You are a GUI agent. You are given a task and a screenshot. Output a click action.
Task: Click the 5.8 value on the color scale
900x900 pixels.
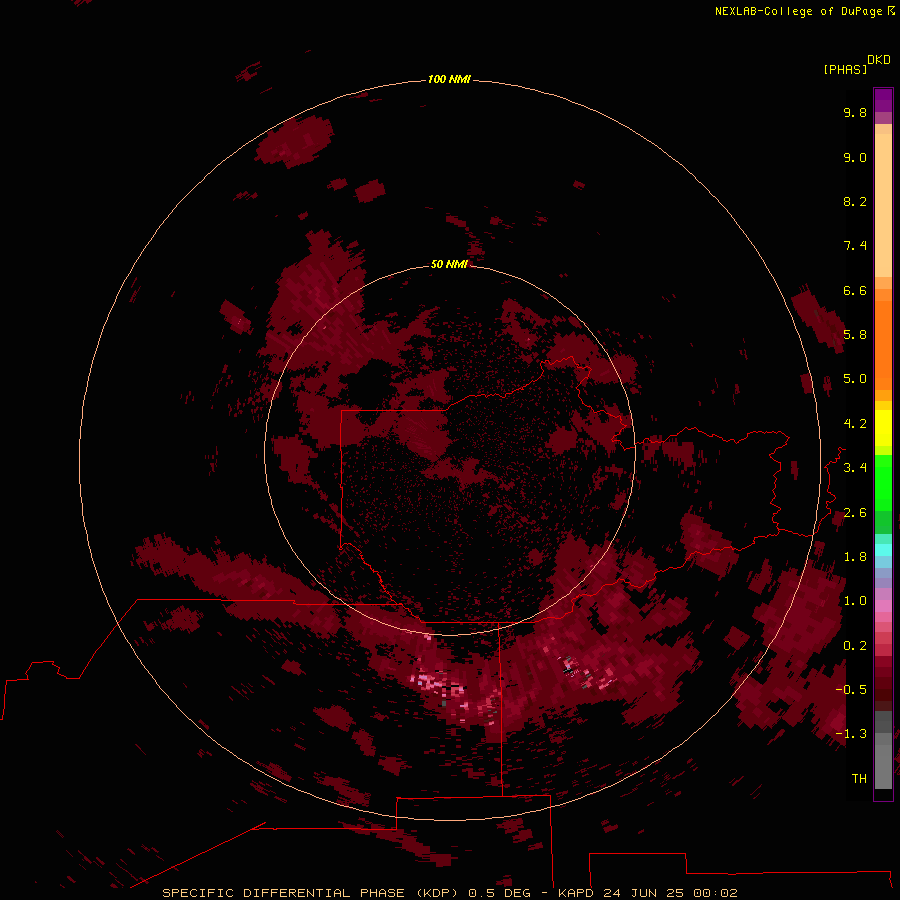point(855,335)
